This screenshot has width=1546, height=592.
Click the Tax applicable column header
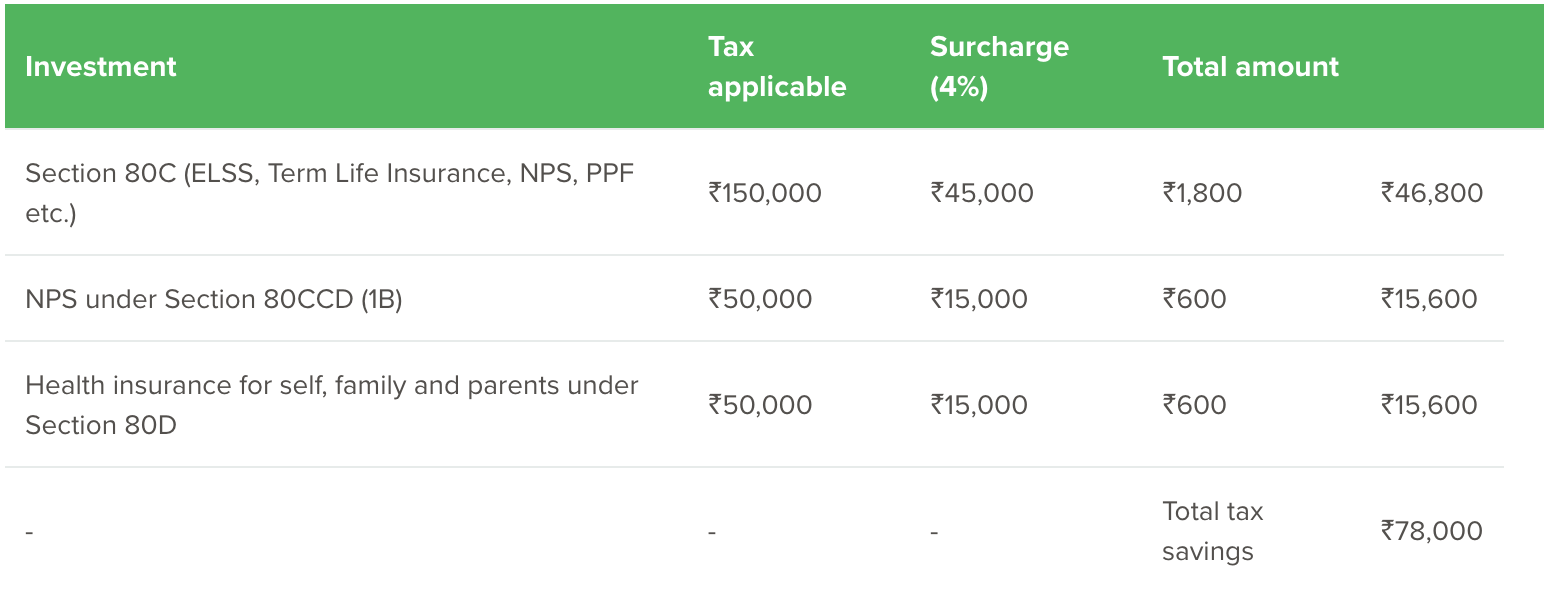click(x=777, y=67)
